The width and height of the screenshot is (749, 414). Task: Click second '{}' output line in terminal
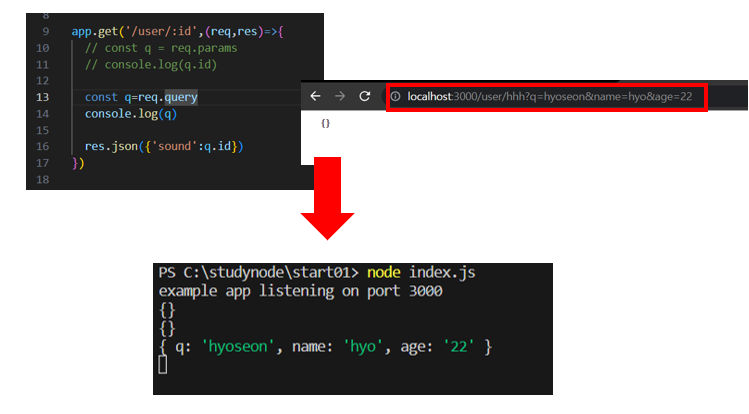(167, 329)
